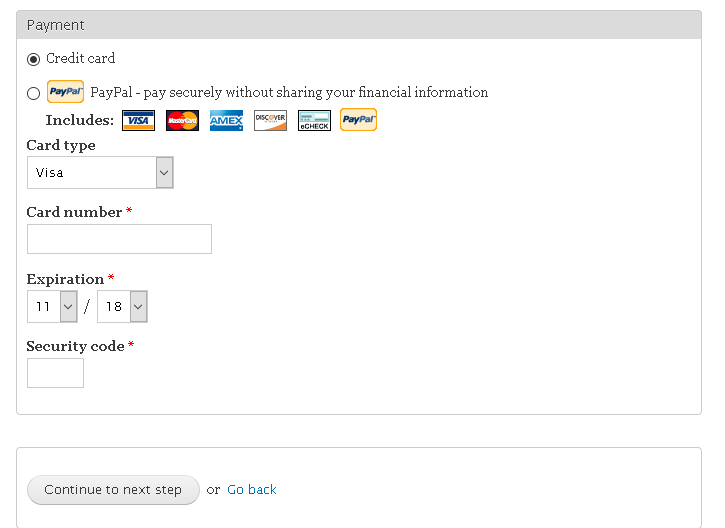The height and width of the screenshot is (528, 725).
Task: Select the PayPal payment radio button
Action: pos(33,93)
